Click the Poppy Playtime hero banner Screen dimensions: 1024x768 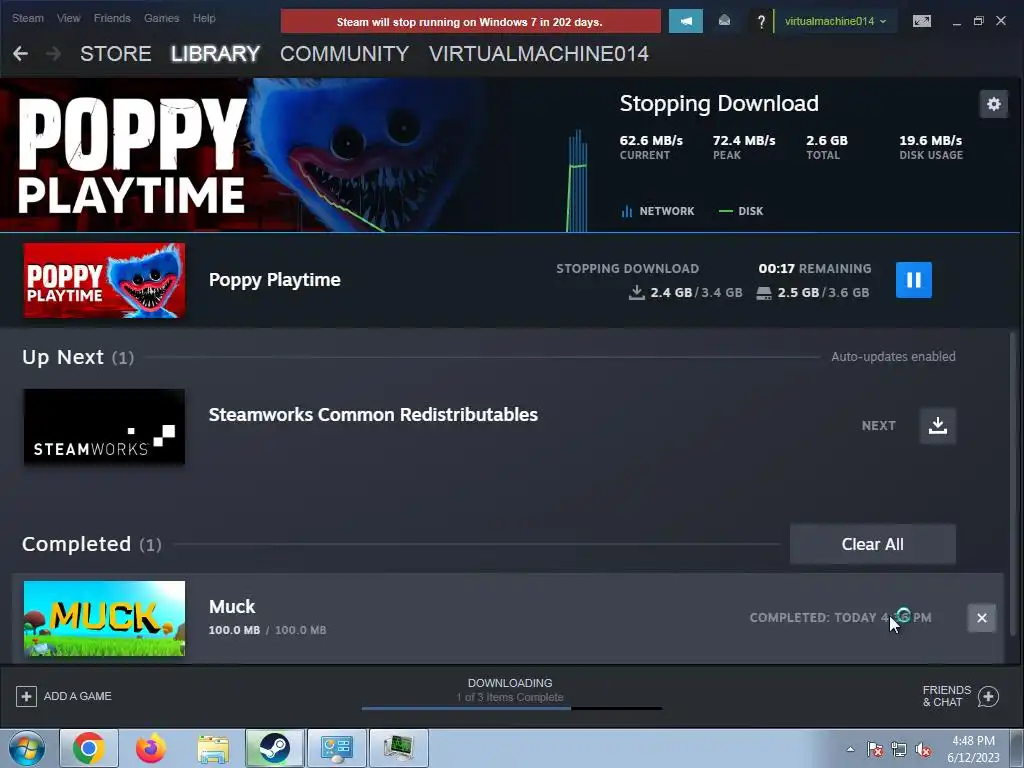[x=242, y=155]
